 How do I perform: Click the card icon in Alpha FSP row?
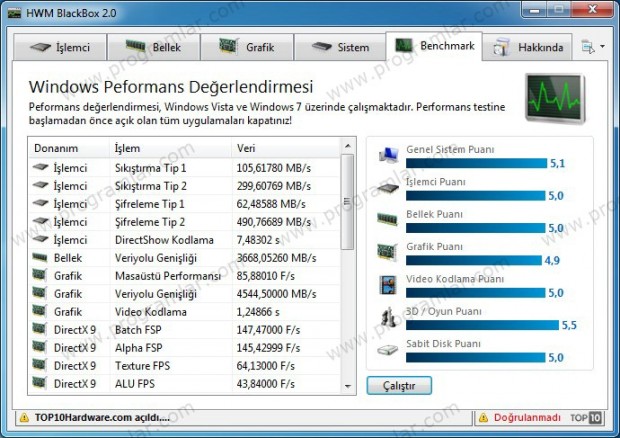coord(40,346)
